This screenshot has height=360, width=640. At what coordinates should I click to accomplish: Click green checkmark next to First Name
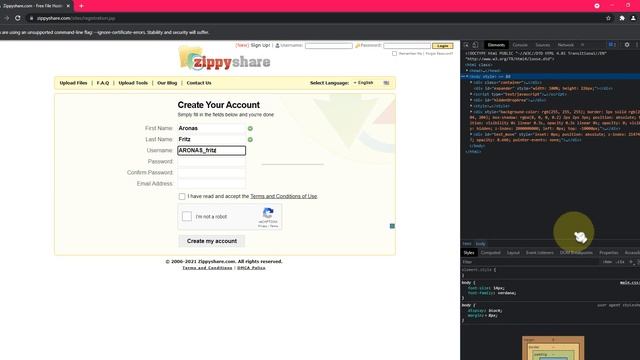[x=250, y=129]
